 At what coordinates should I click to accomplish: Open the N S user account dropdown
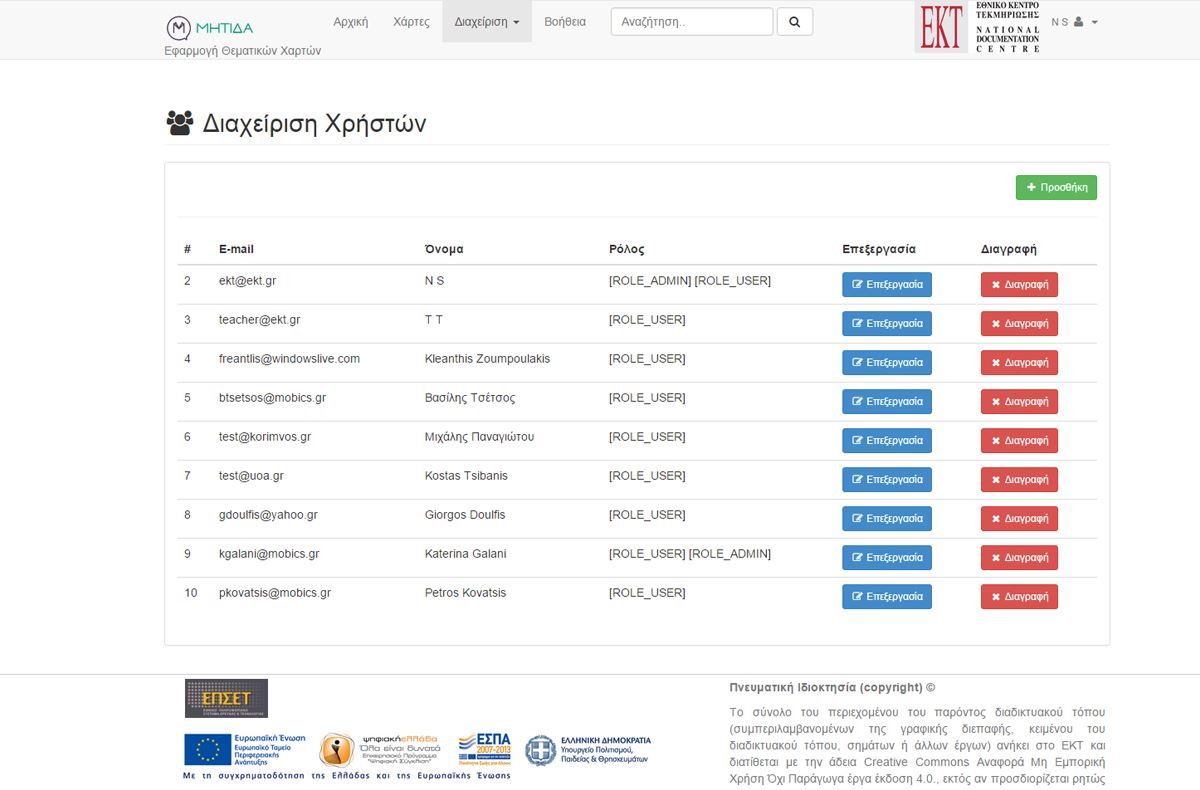click(x=1075, y=22)
